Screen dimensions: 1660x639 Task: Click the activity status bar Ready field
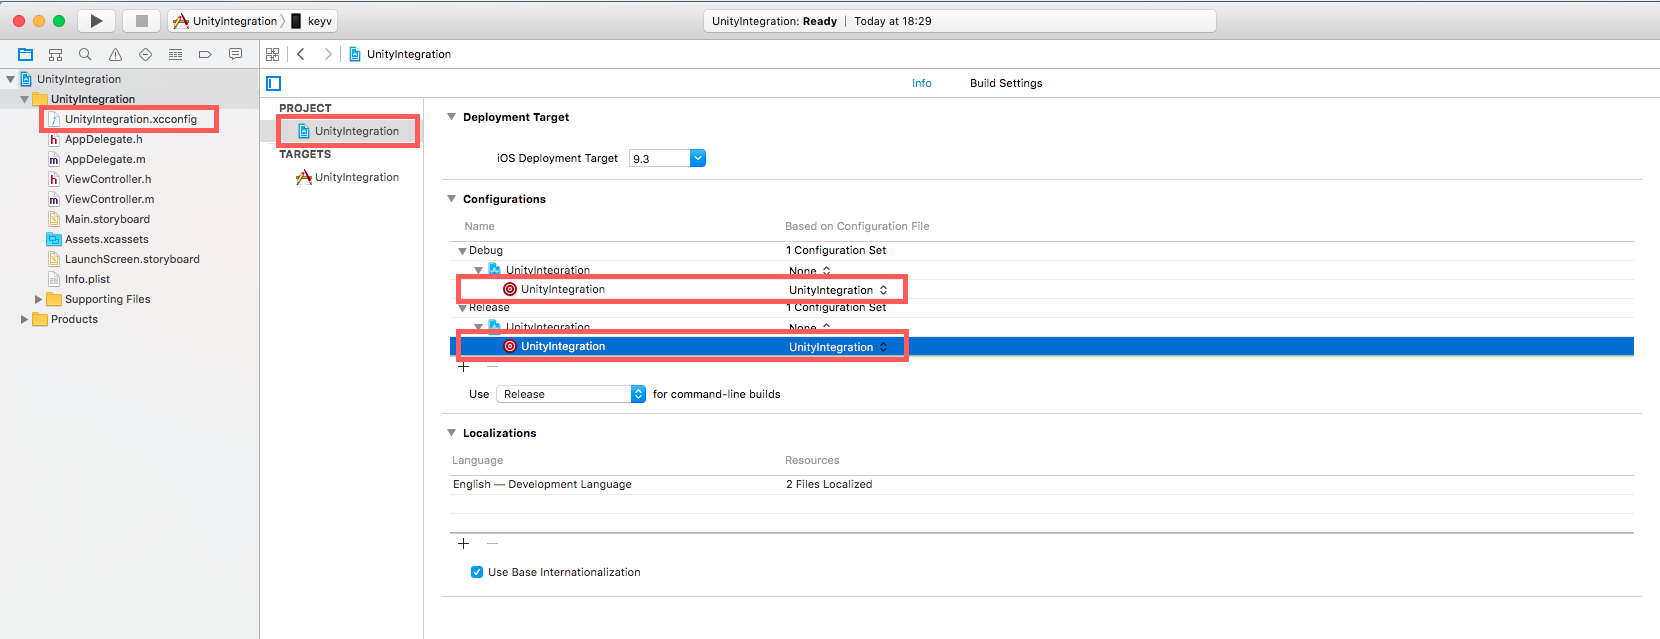tap(960, 21)
